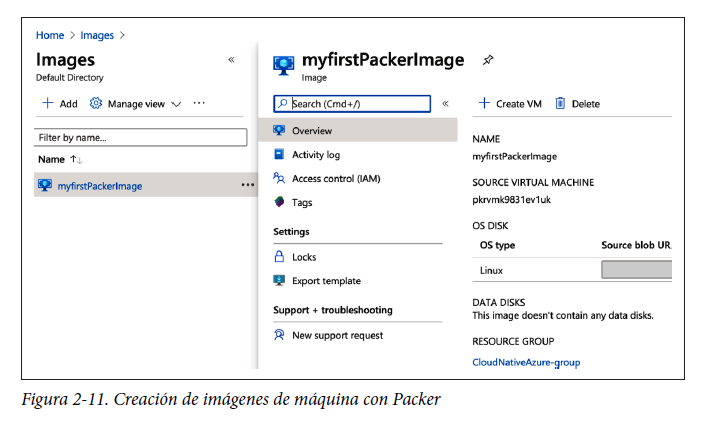The width and height of the screenshot is (707, 421).
Task: Open more options for myfirstPackerImage row
Action: 247,185
